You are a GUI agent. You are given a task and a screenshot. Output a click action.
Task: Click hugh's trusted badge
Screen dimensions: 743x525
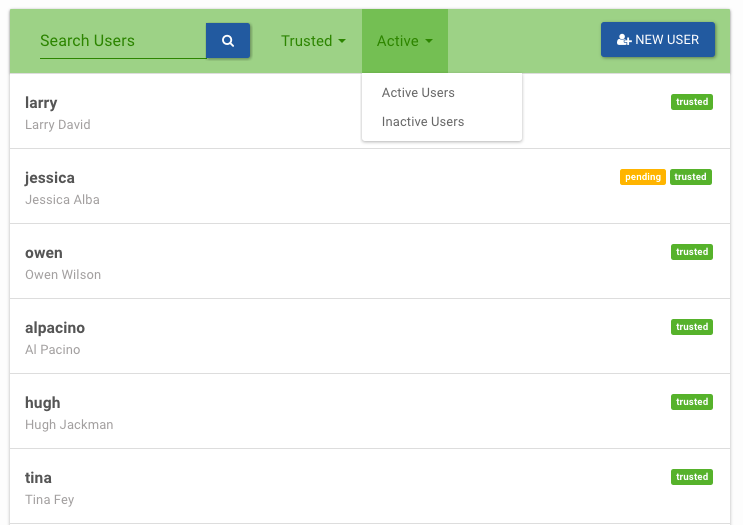(x=691, y=402)
